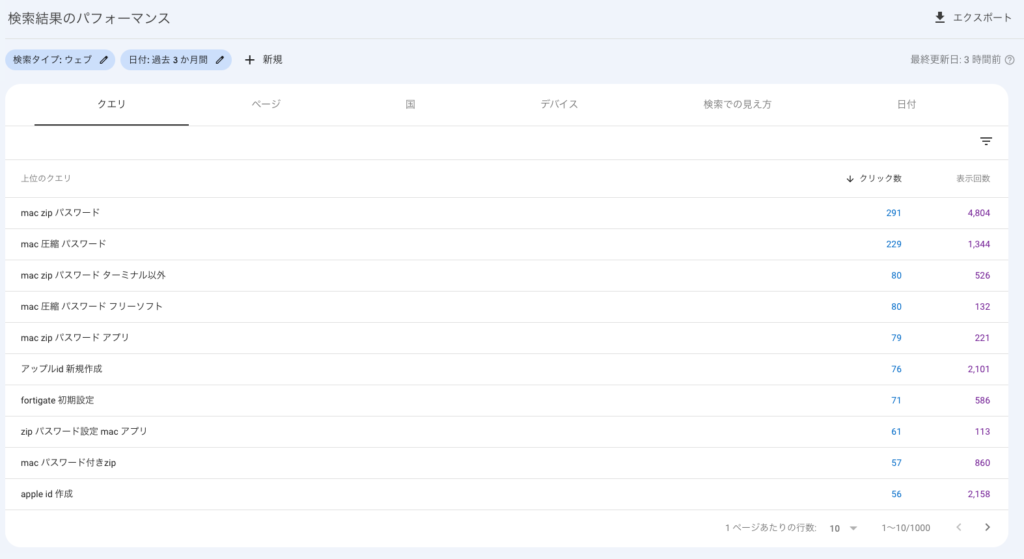
Task: Click the 291 clicks value
Action: tap(893, 213)
